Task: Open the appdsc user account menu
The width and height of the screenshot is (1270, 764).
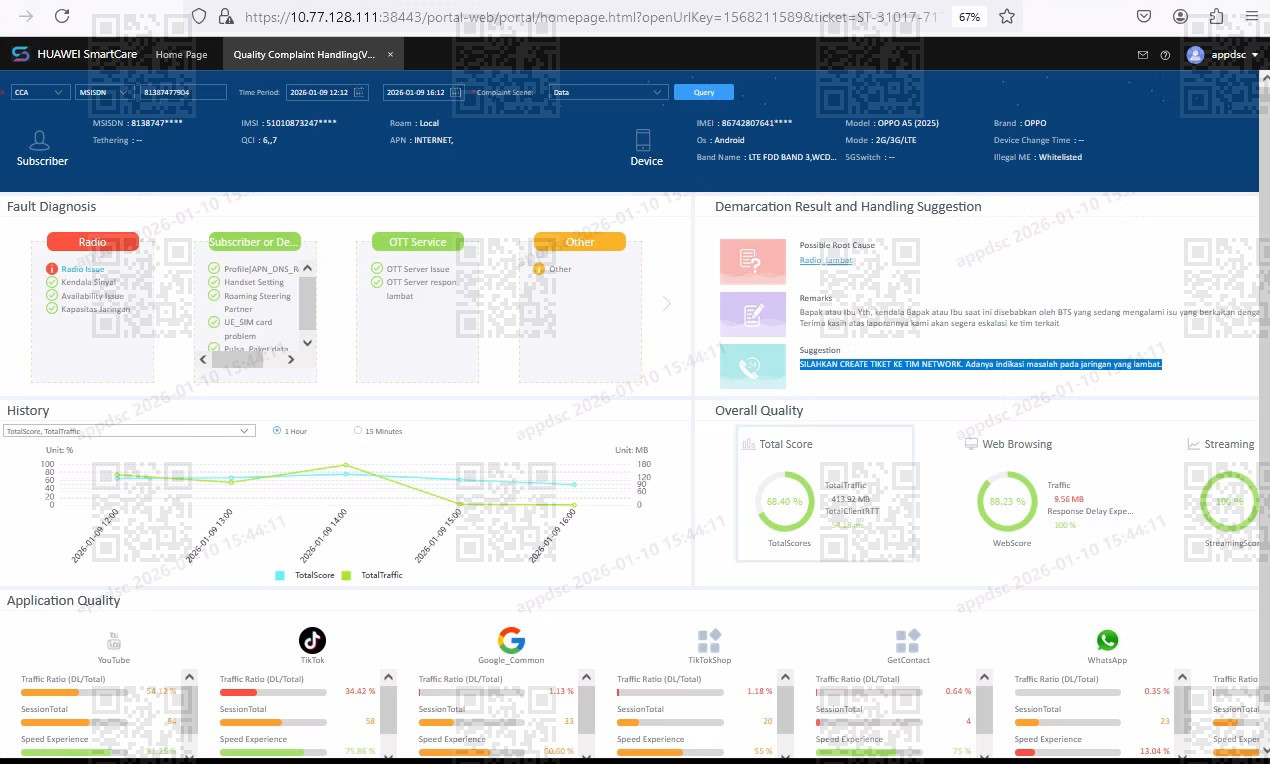Action: (x=1223, y=55)
